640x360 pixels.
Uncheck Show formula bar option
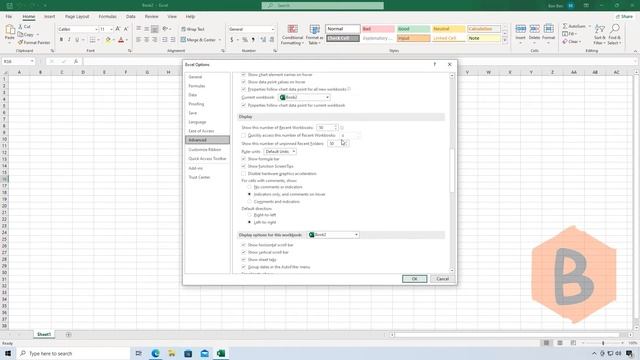244,159
